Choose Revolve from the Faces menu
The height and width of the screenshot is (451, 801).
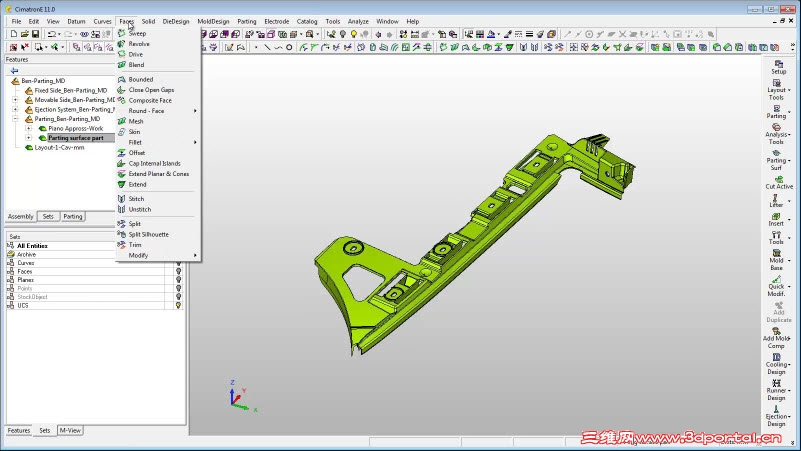(x=139, y=44)
